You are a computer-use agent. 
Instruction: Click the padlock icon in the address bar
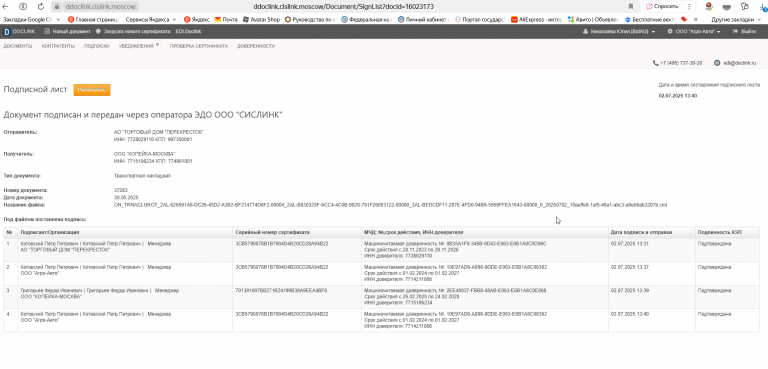pos(57,7)
